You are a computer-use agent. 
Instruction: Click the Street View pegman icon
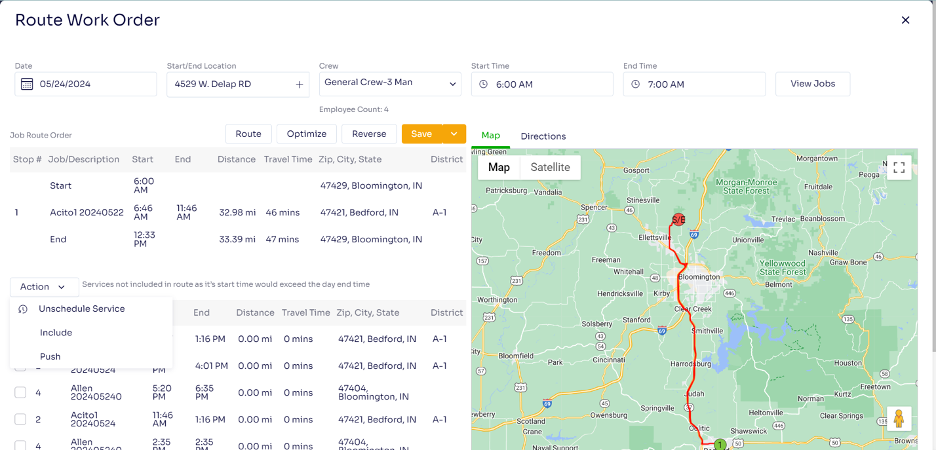pyautogui.click(x=899, y=418)
